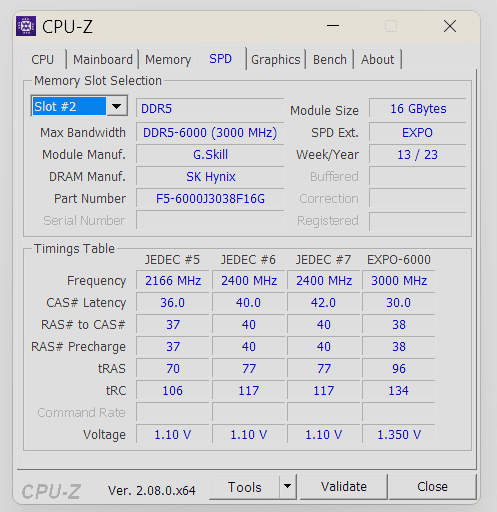Open the Graphics tab
The width and height of the screenshot is (497, 512).
click(276, 60)
